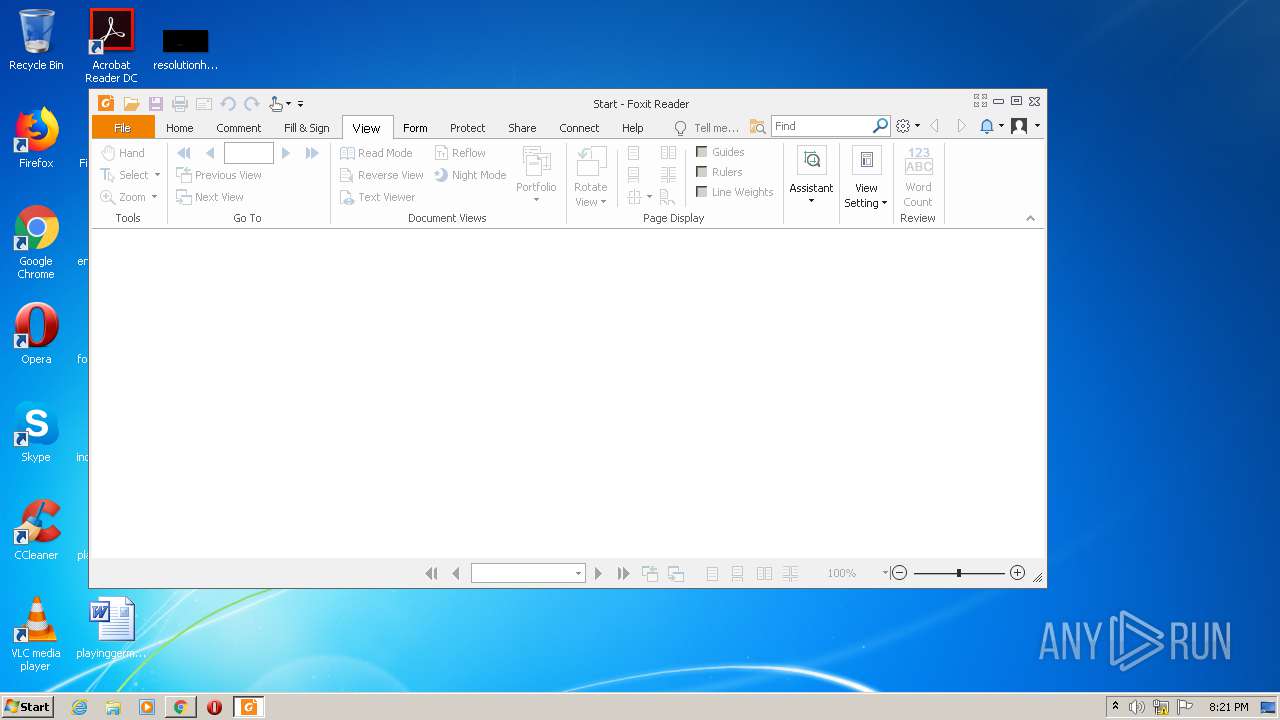Click the Find text input field
This screenshot has height=720, width=1280.
(822, 126)
